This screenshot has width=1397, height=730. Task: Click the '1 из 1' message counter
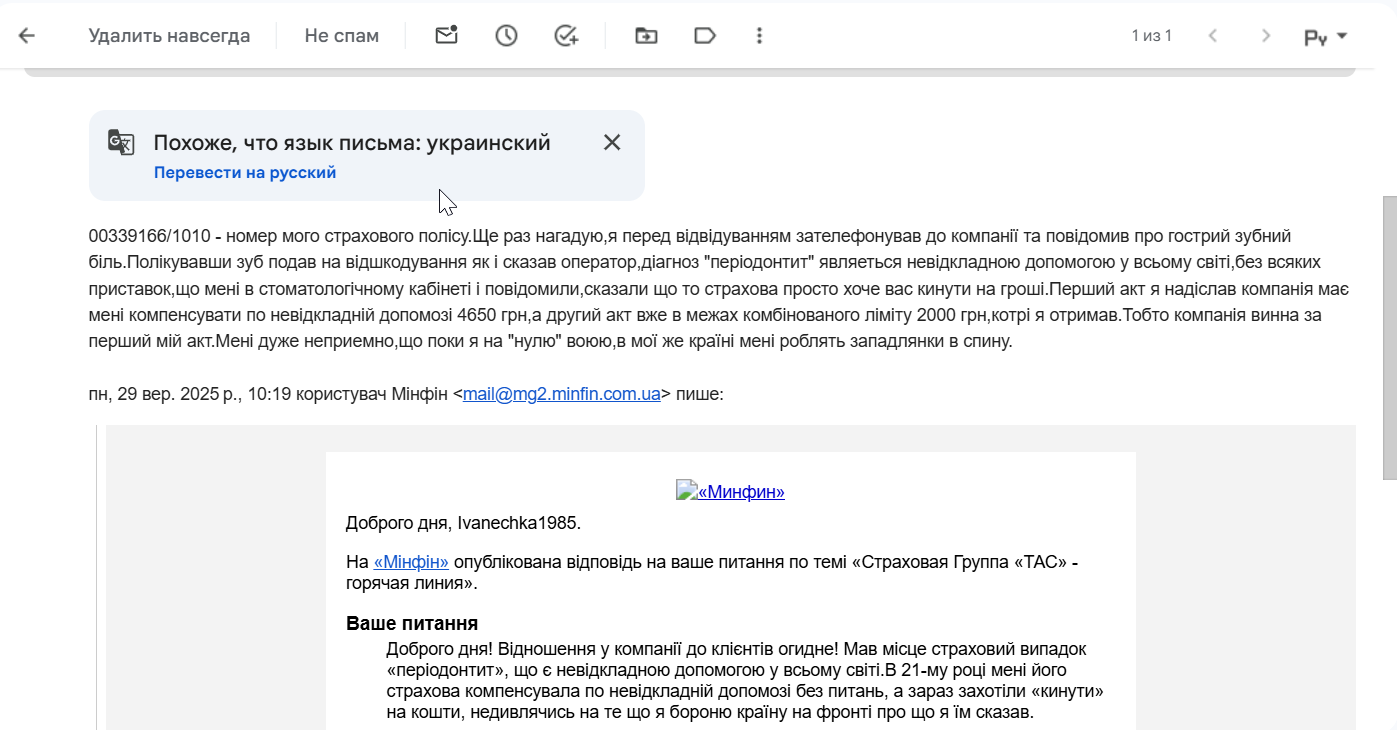1151,36
